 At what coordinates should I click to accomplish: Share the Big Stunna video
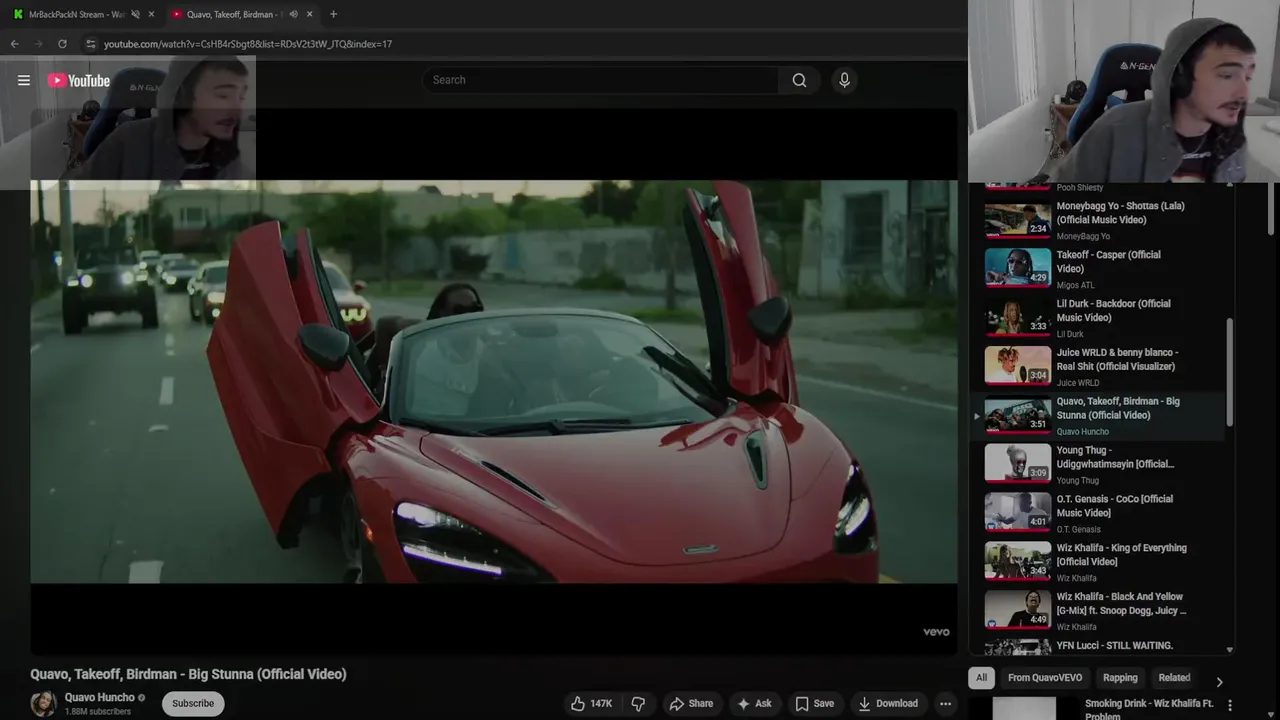coord(691,703)
